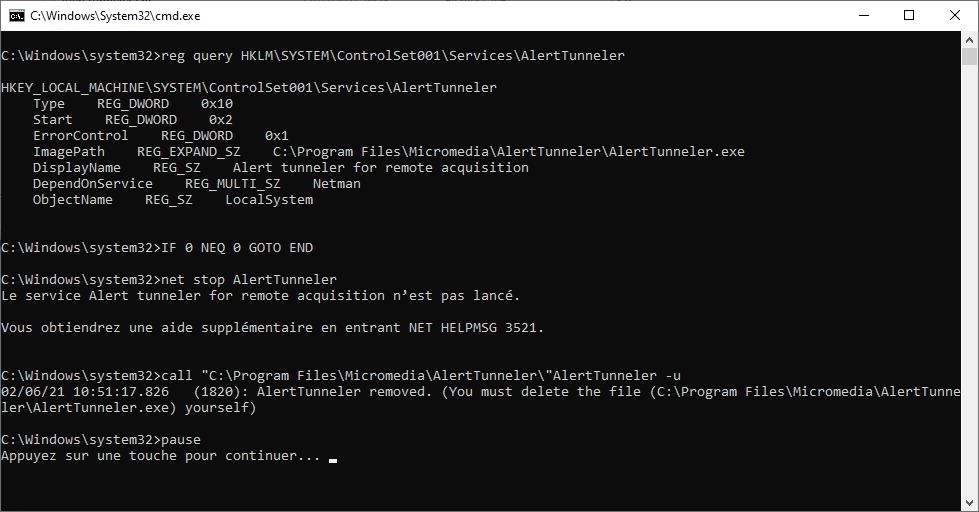Click the scrollbar up arrow
The image size is (979, 512).
[970, 41]
